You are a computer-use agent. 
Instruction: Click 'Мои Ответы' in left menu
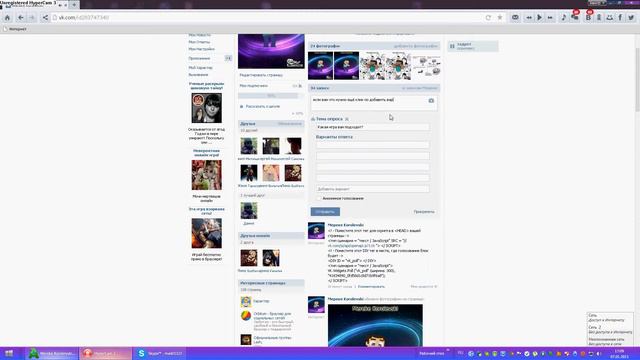tap(199, 42)
